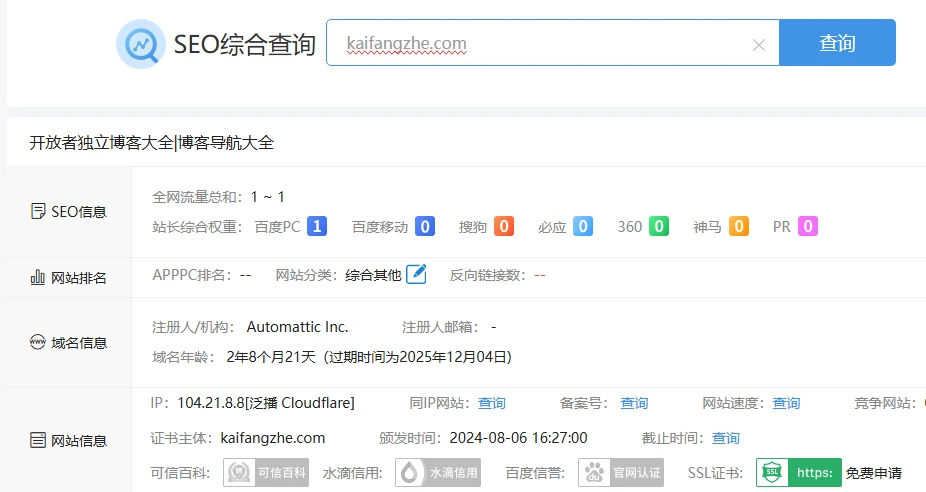
Task: Click the blue 查询 search button
Action: click(837, 43)
